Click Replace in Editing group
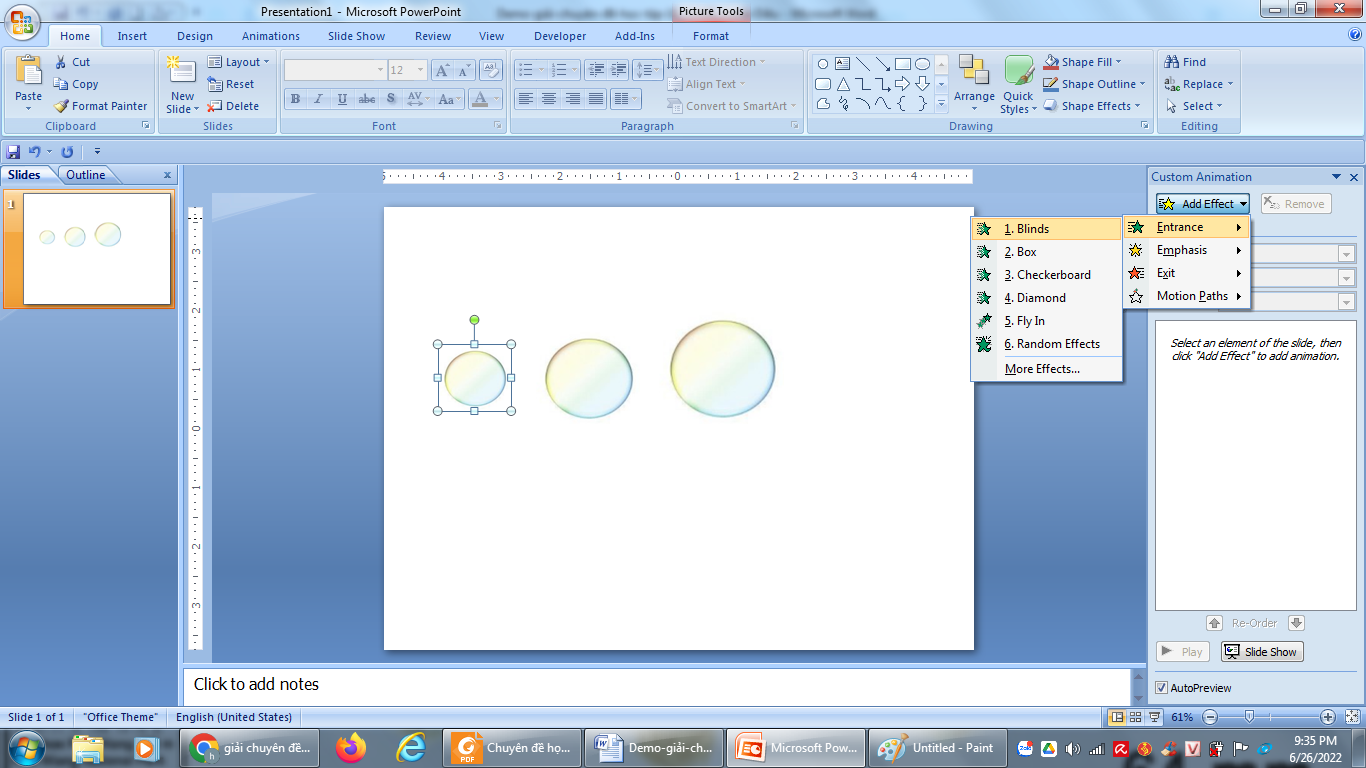1366x768 pixels. [1199, 84]
